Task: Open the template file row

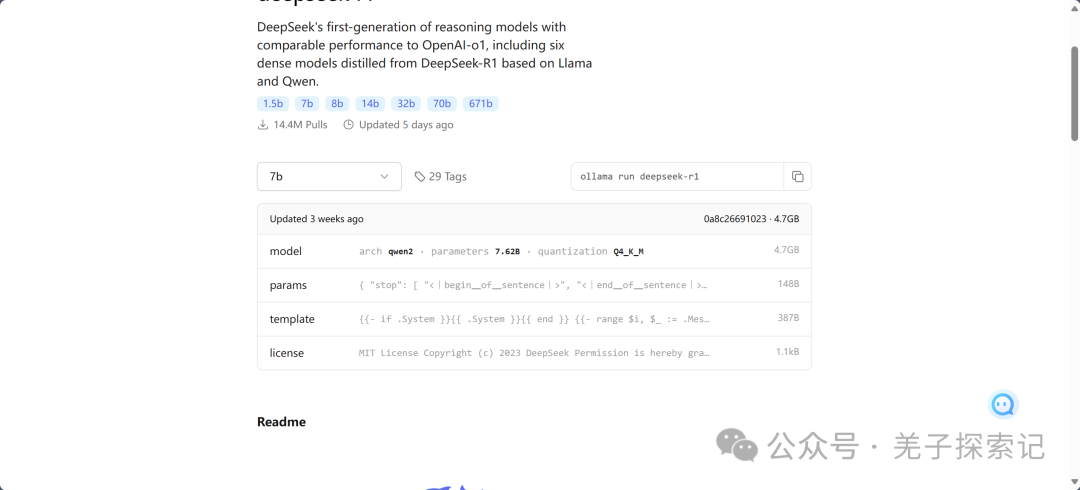Action: coord(534,319)
